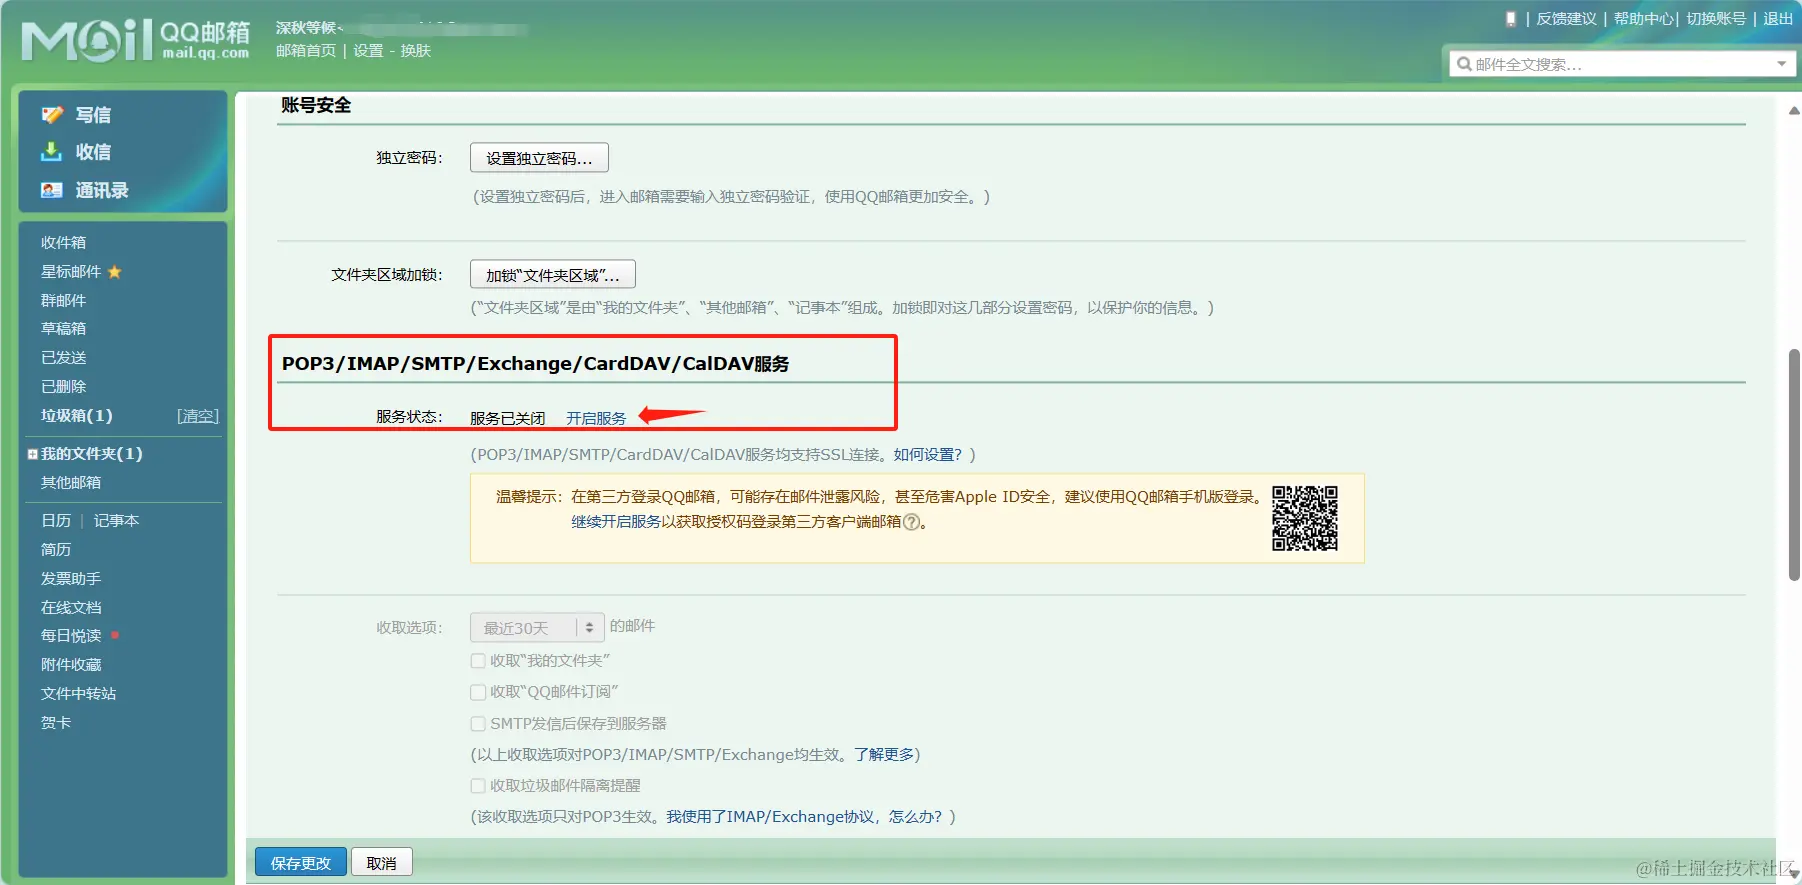
Task: Open 垃圾箱(1) folder
Action: click(x=76, y=416)
